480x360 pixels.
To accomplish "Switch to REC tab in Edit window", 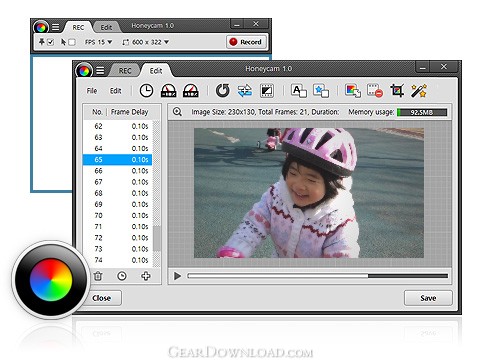I will click(125, 71).
